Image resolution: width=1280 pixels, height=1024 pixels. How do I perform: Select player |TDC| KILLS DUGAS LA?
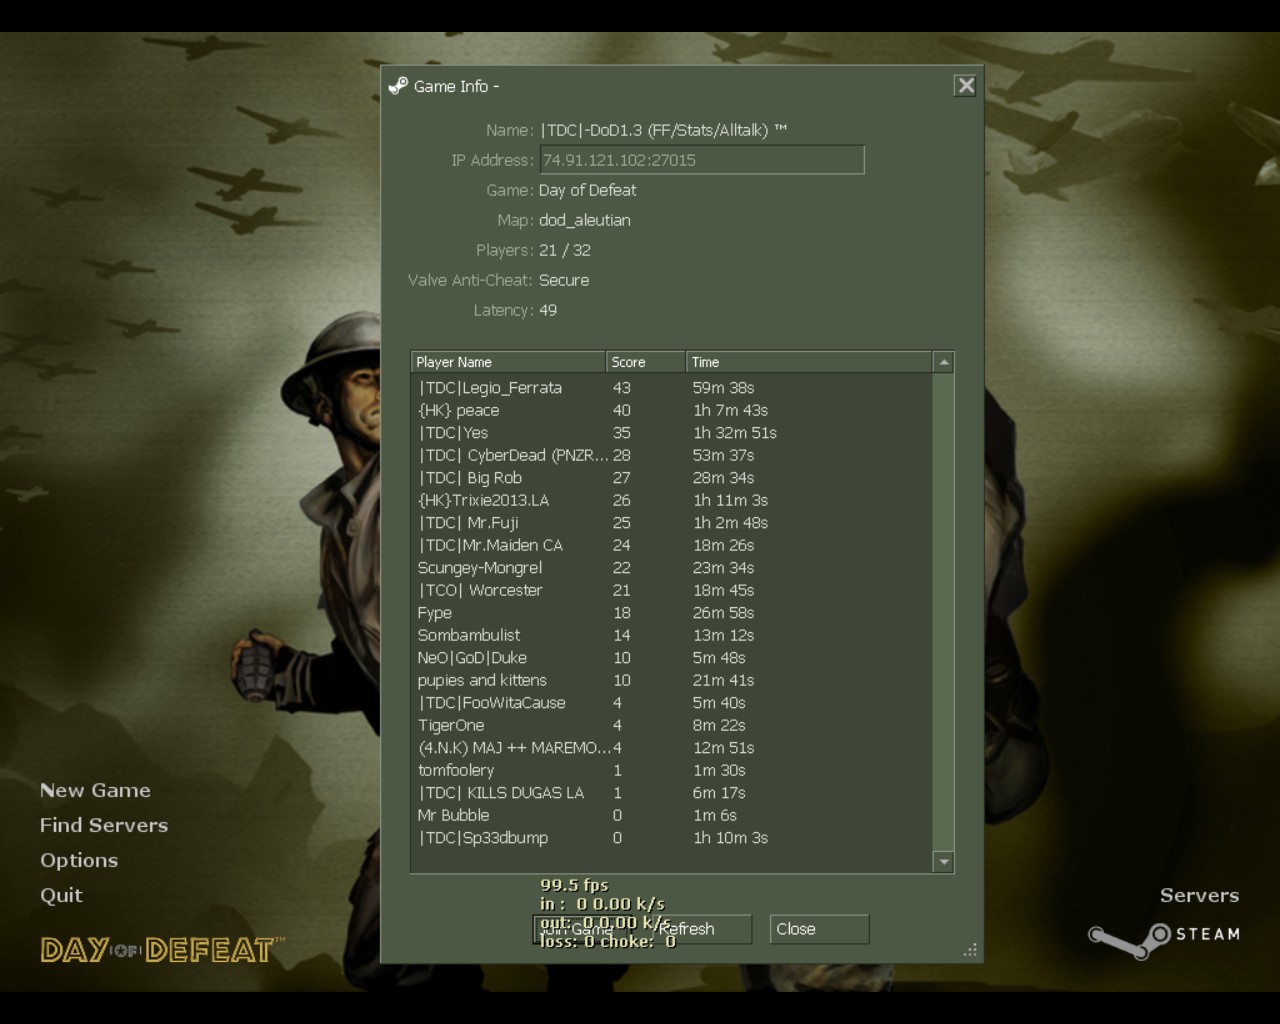[x=672, y=793]
